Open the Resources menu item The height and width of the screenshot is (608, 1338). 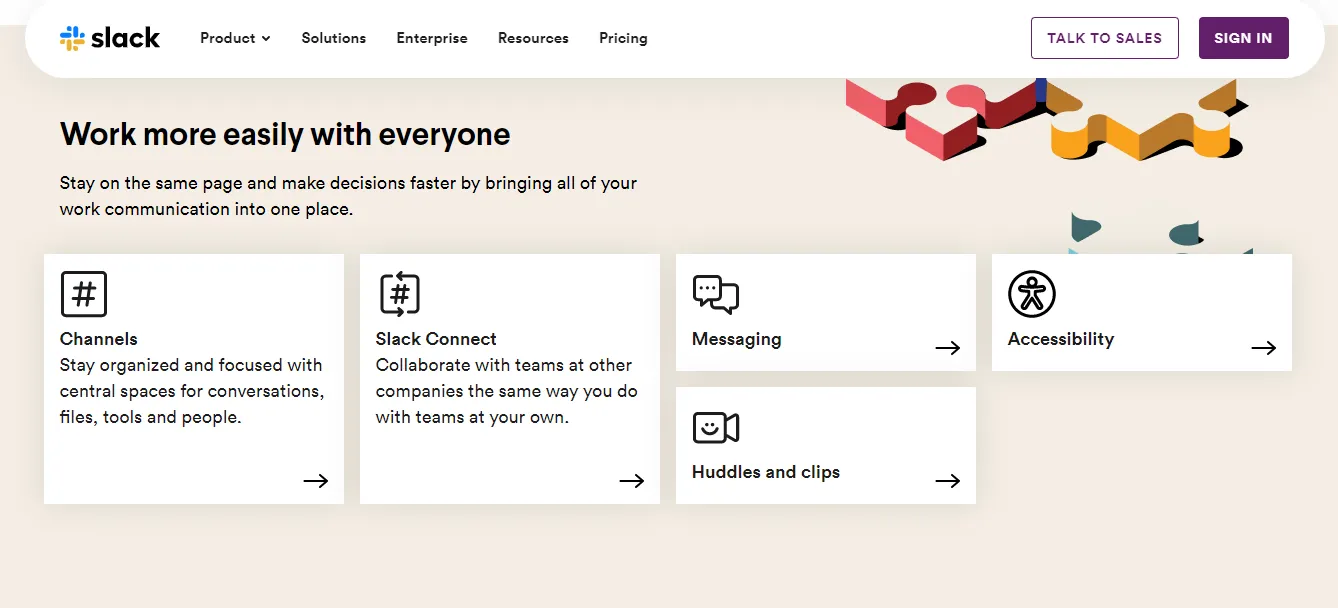point(533,38)
